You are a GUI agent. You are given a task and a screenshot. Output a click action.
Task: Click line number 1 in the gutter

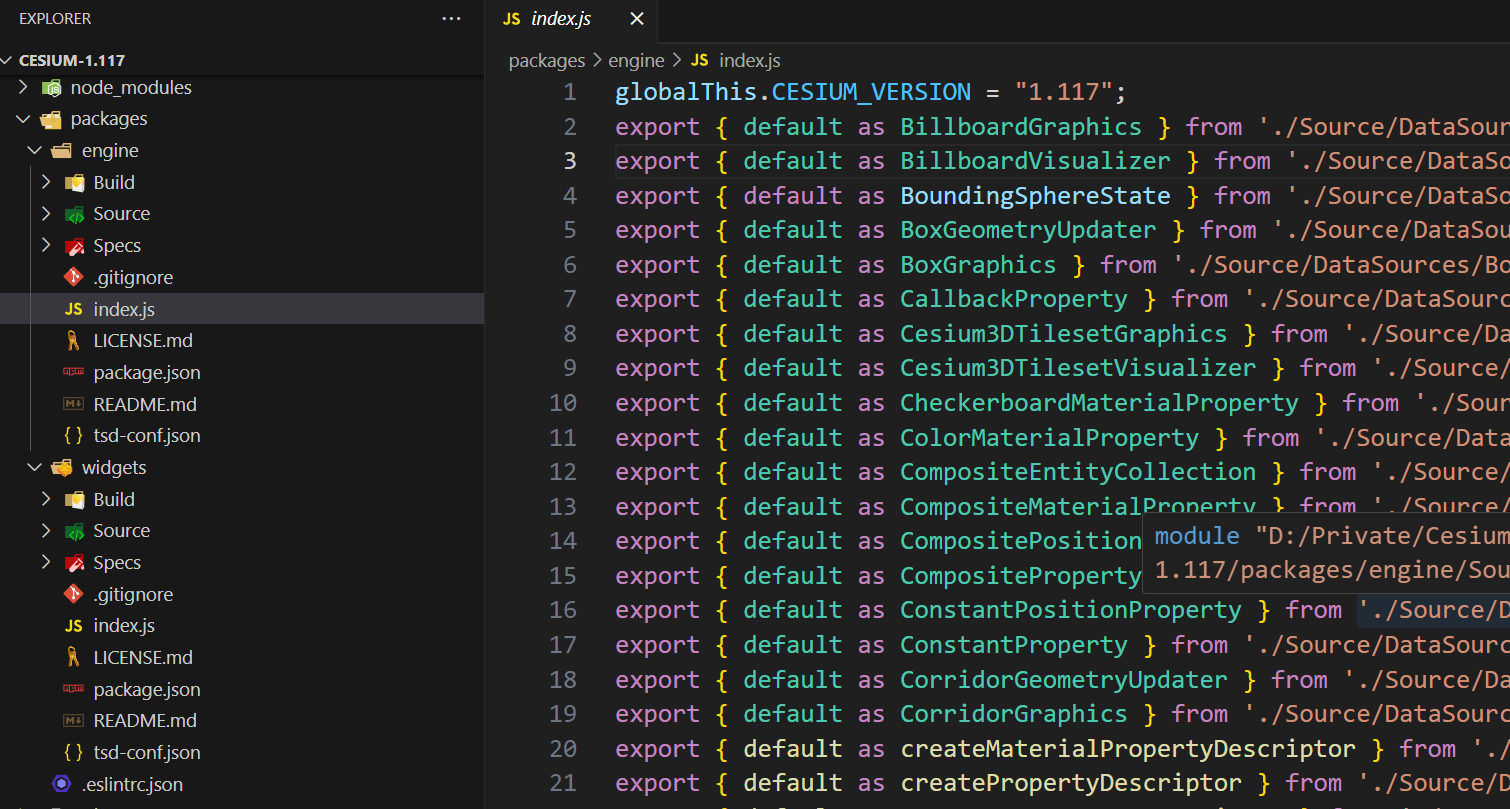570,92
